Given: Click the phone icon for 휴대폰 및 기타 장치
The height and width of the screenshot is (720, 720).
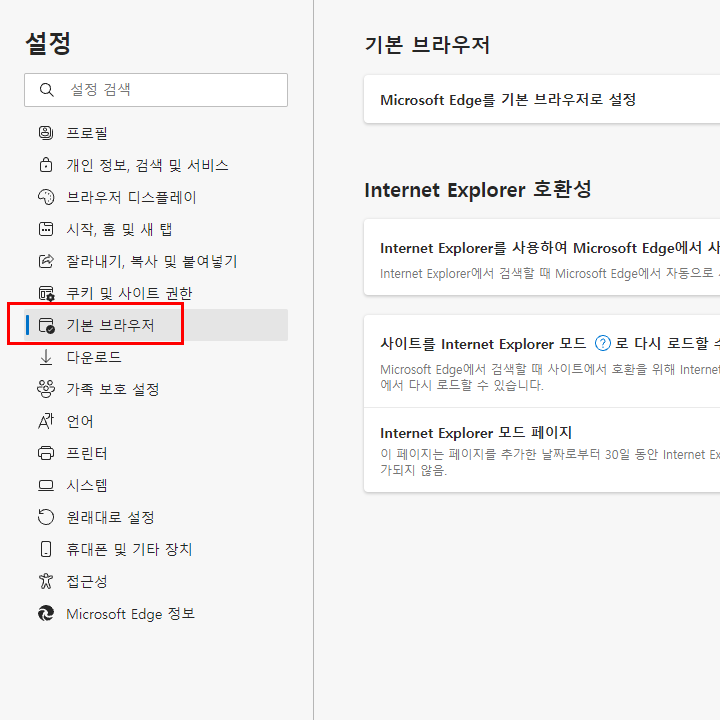Looking at the screenshot, I should click(46, 549).
